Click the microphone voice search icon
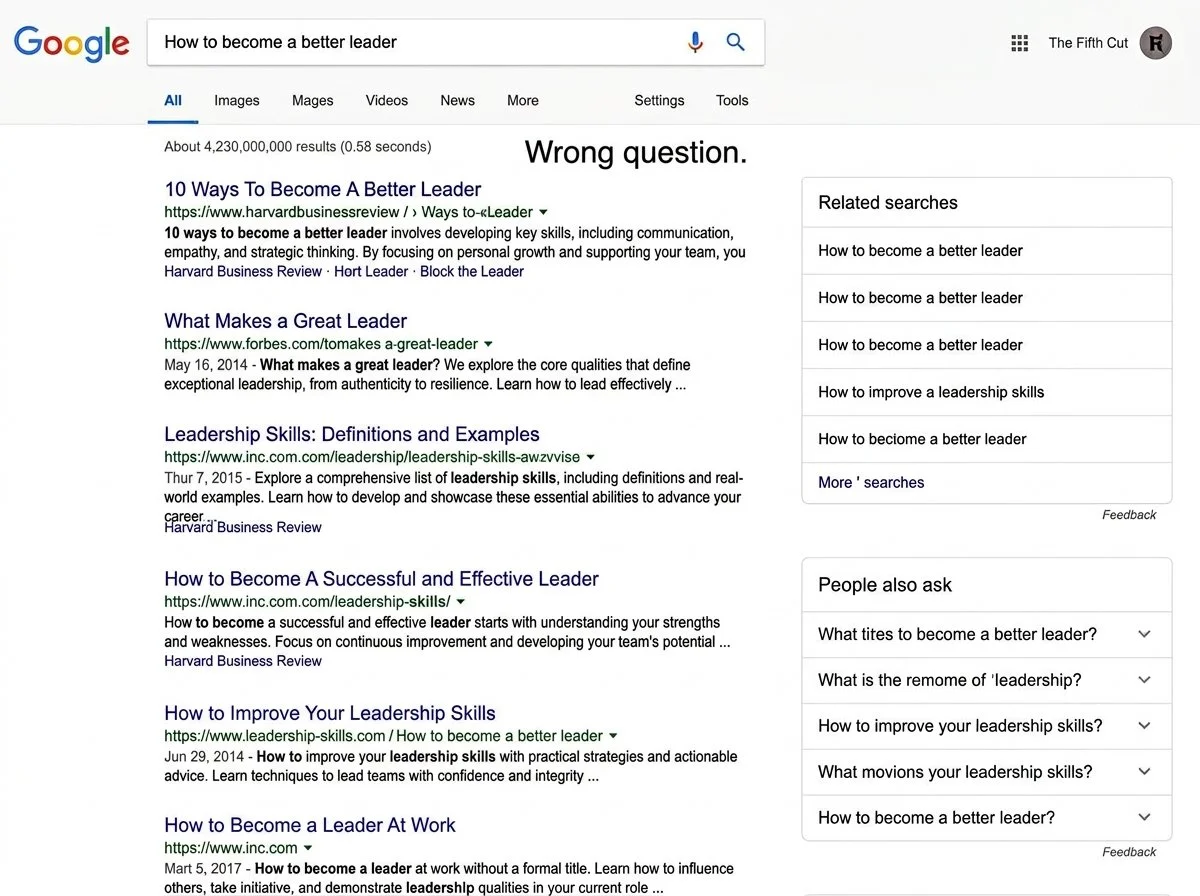Screen dimensions: 1200x896 [696, 42]
